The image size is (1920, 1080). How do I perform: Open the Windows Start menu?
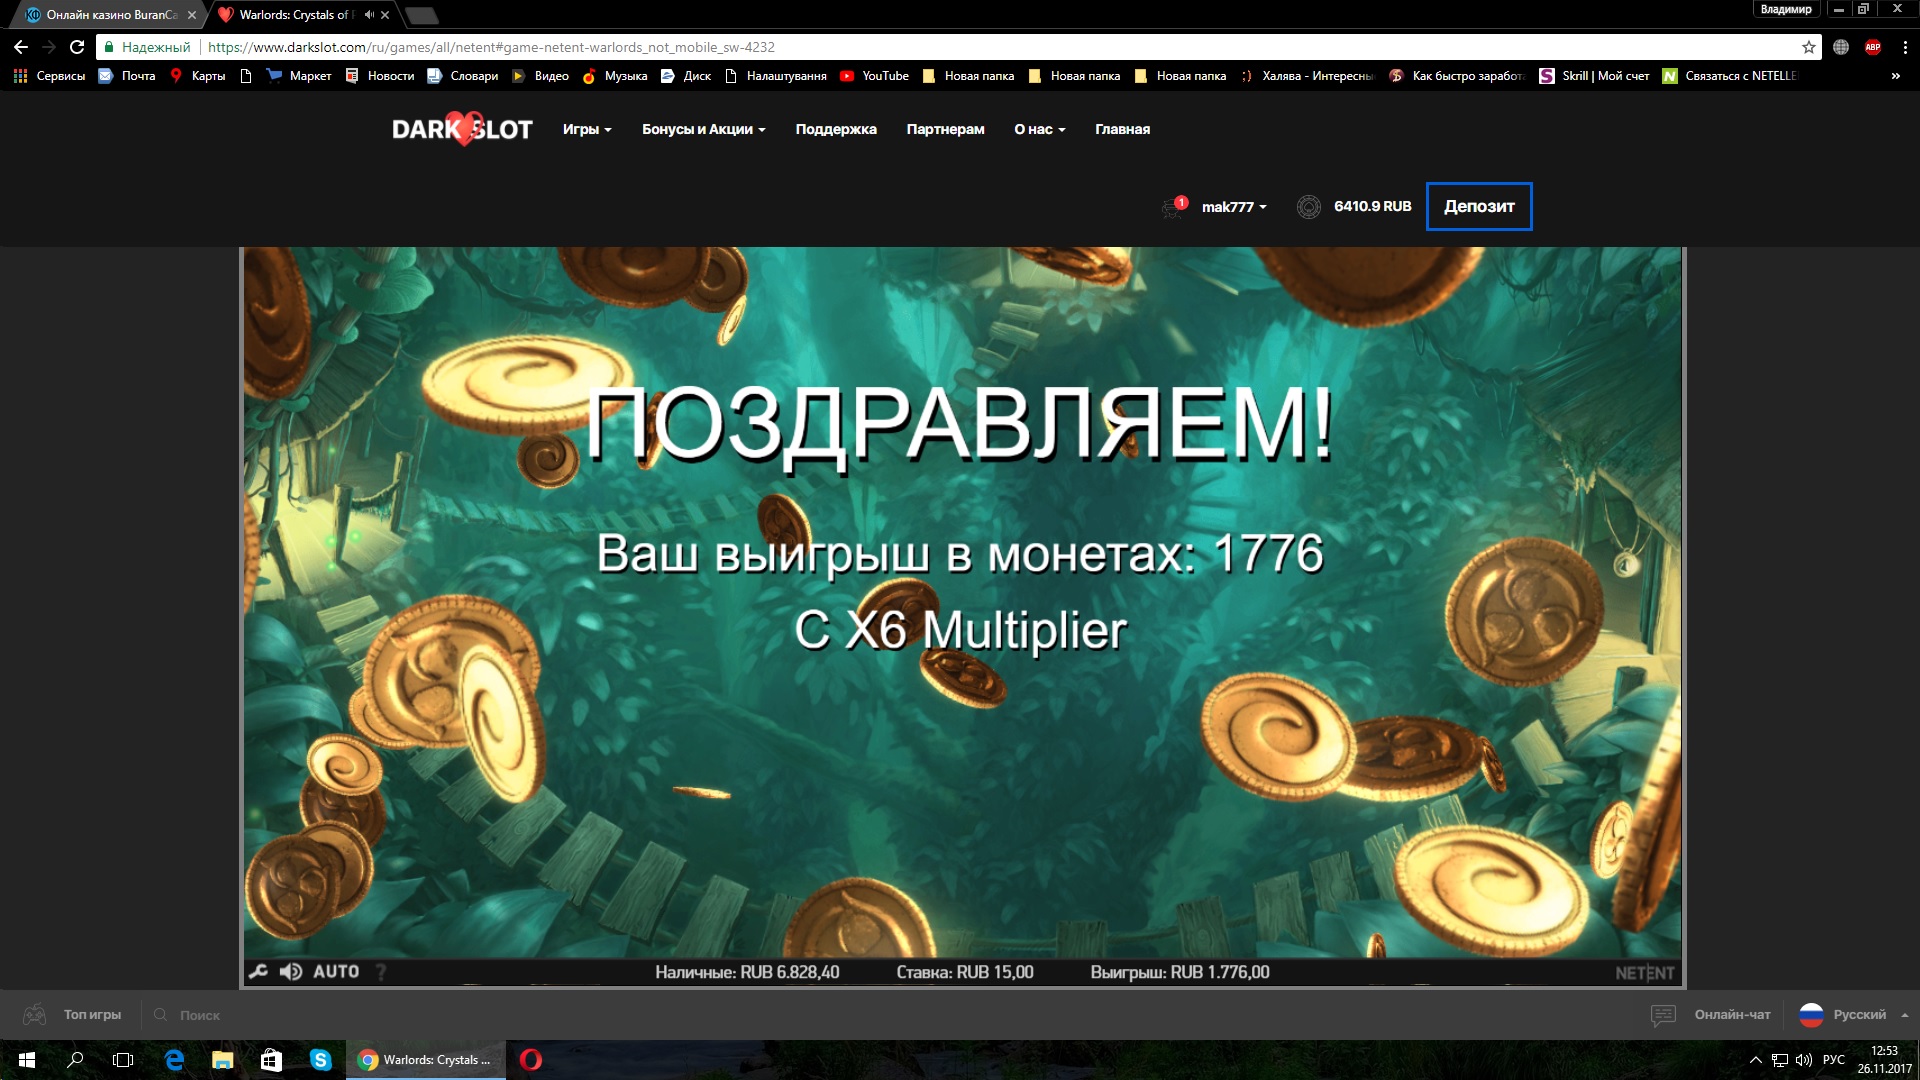pos(27,1060)
